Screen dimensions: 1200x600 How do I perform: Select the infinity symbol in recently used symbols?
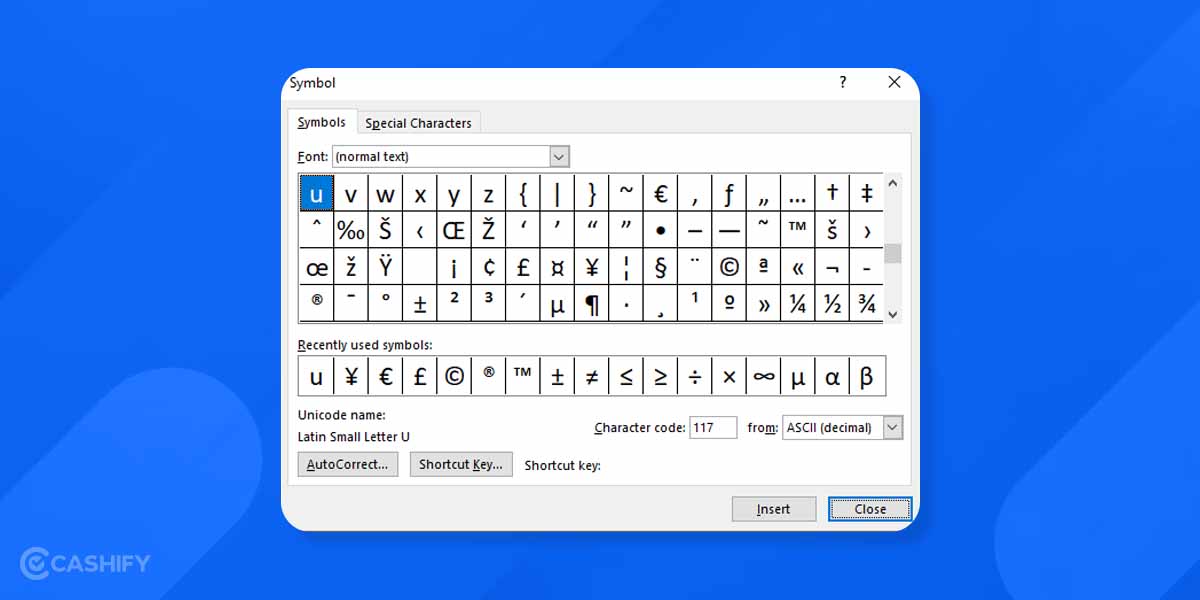pos(764,376)
